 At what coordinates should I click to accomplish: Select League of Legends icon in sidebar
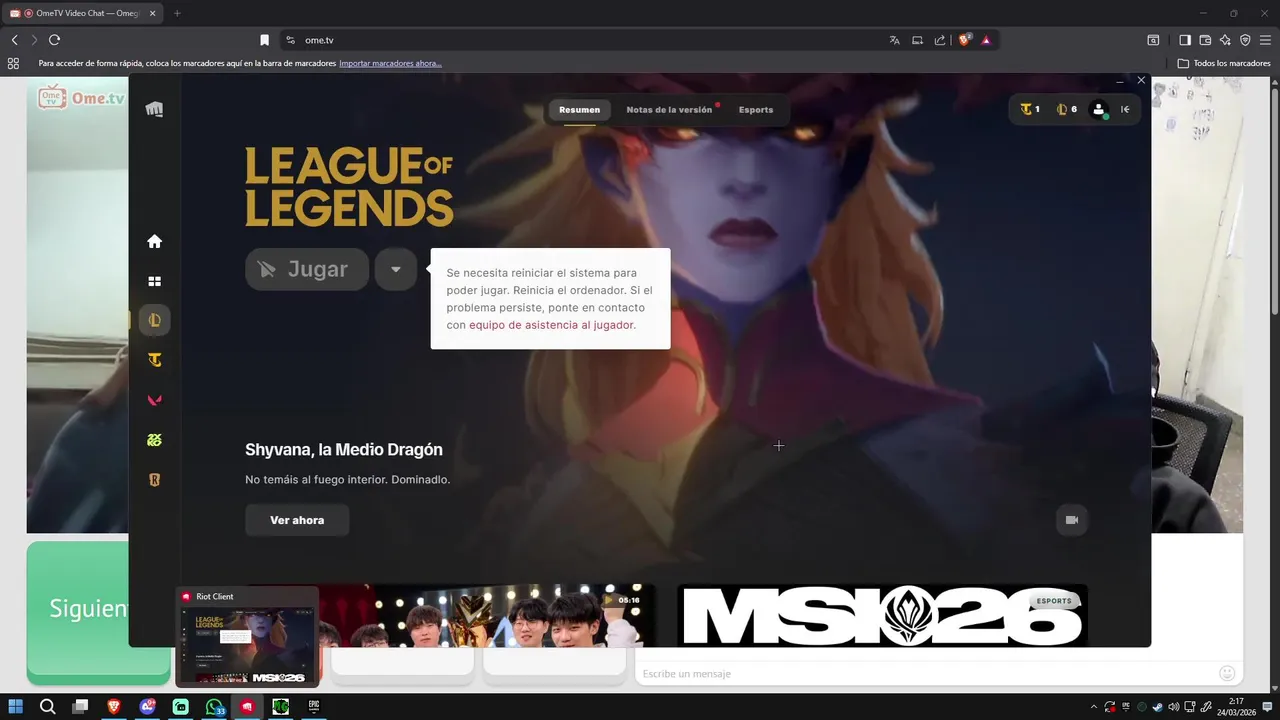tap(154, 320)
